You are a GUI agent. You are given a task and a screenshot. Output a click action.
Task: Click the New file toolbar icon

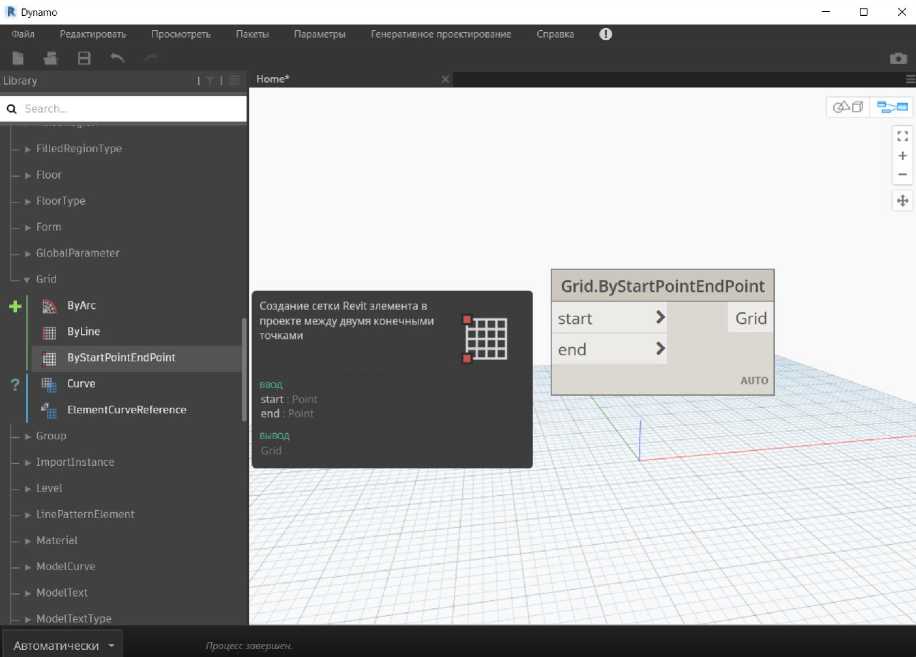(18, 59)
